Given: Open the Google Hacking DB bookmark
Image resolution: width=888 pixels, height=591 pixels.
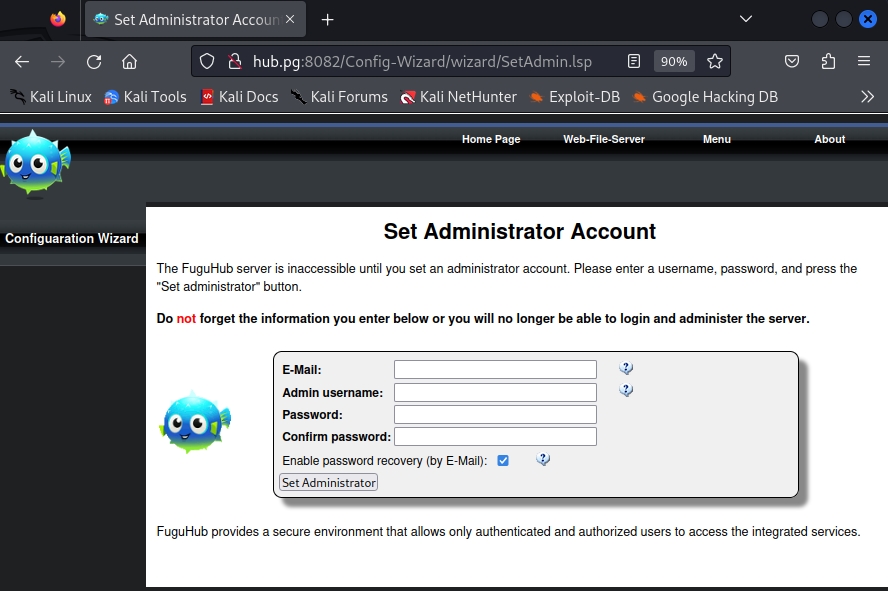Looking at the screenshot, I should [705, 97].
